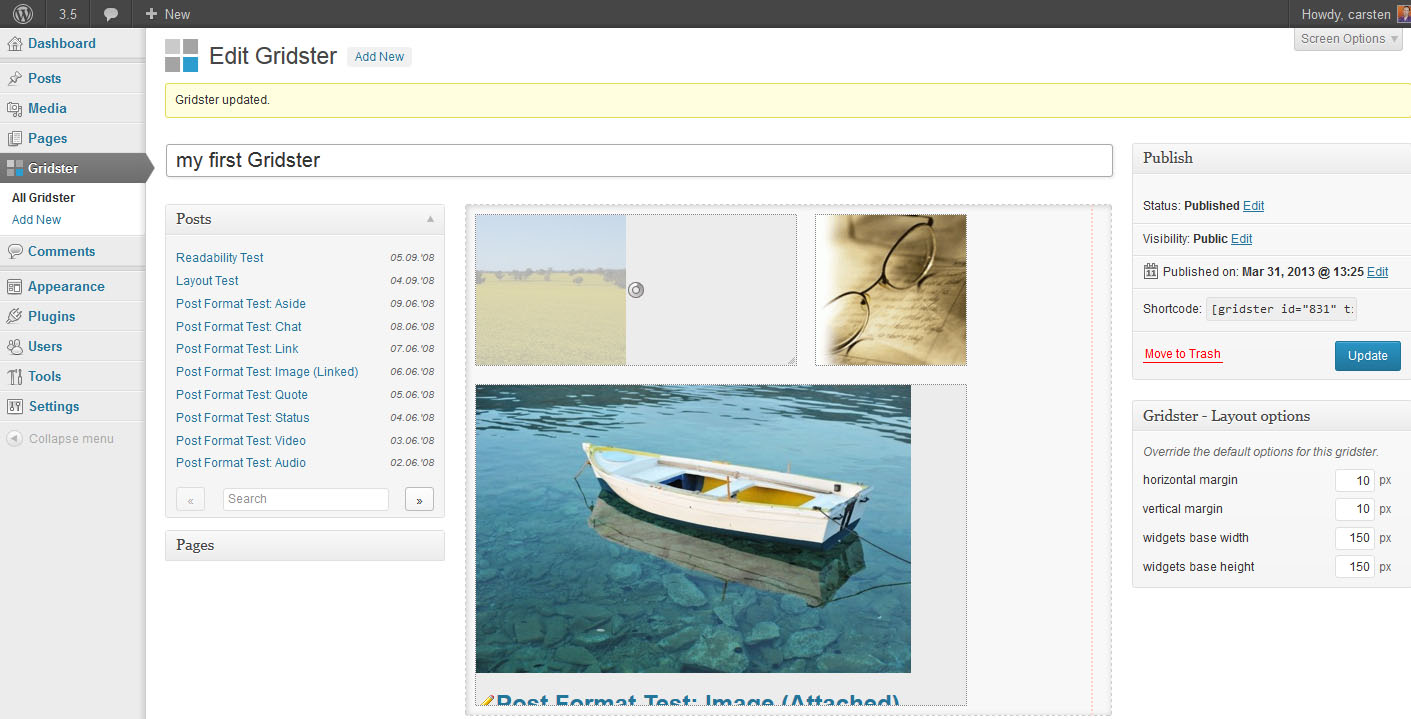1411x719 pixels.
Task: Click the Comments bubble icon in sidebar
Action: point(14,251)
